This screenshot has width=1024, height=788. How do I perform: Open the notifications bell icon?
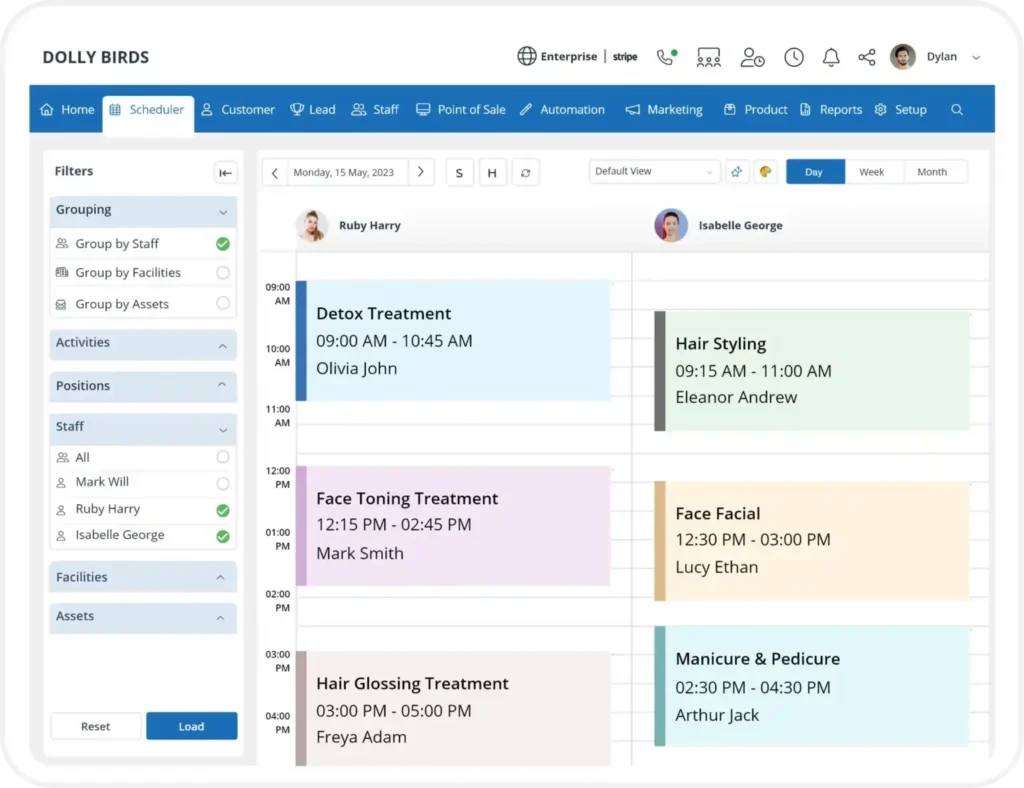(830, 57)
